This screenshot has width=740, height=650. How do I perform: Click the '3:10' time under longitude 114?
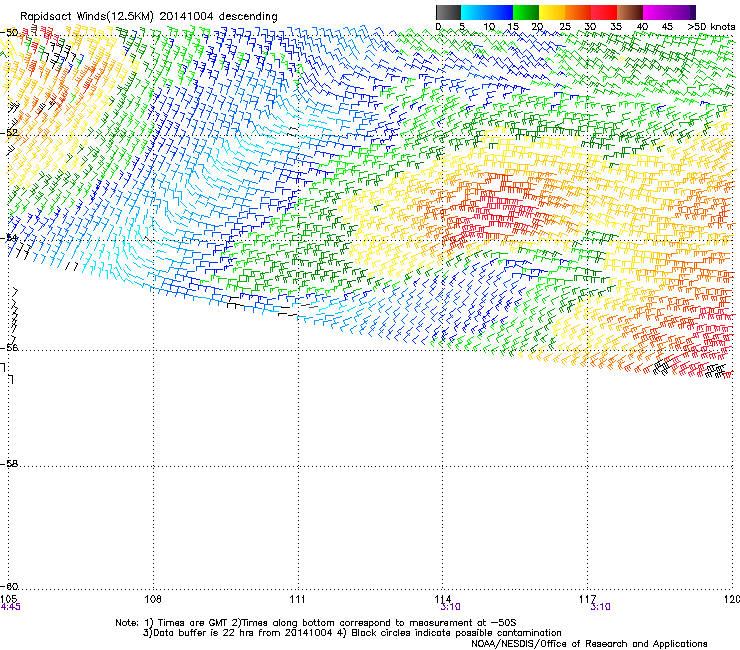tap(450, 607)
